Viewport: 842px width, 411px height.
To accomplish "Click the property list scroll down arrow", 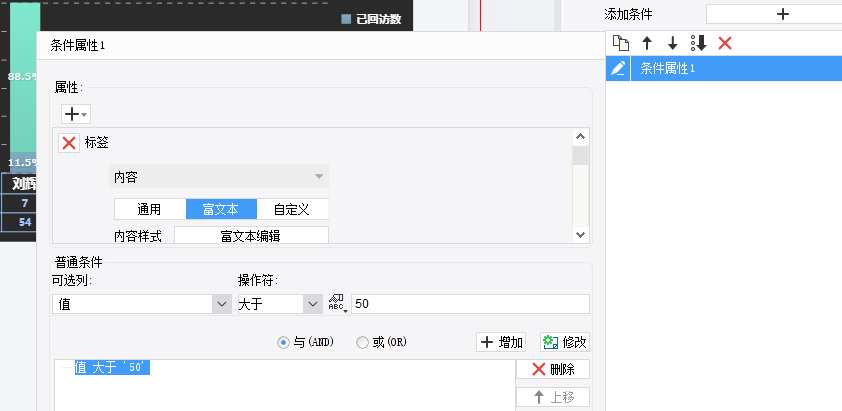I will click(x=580, y=234).
